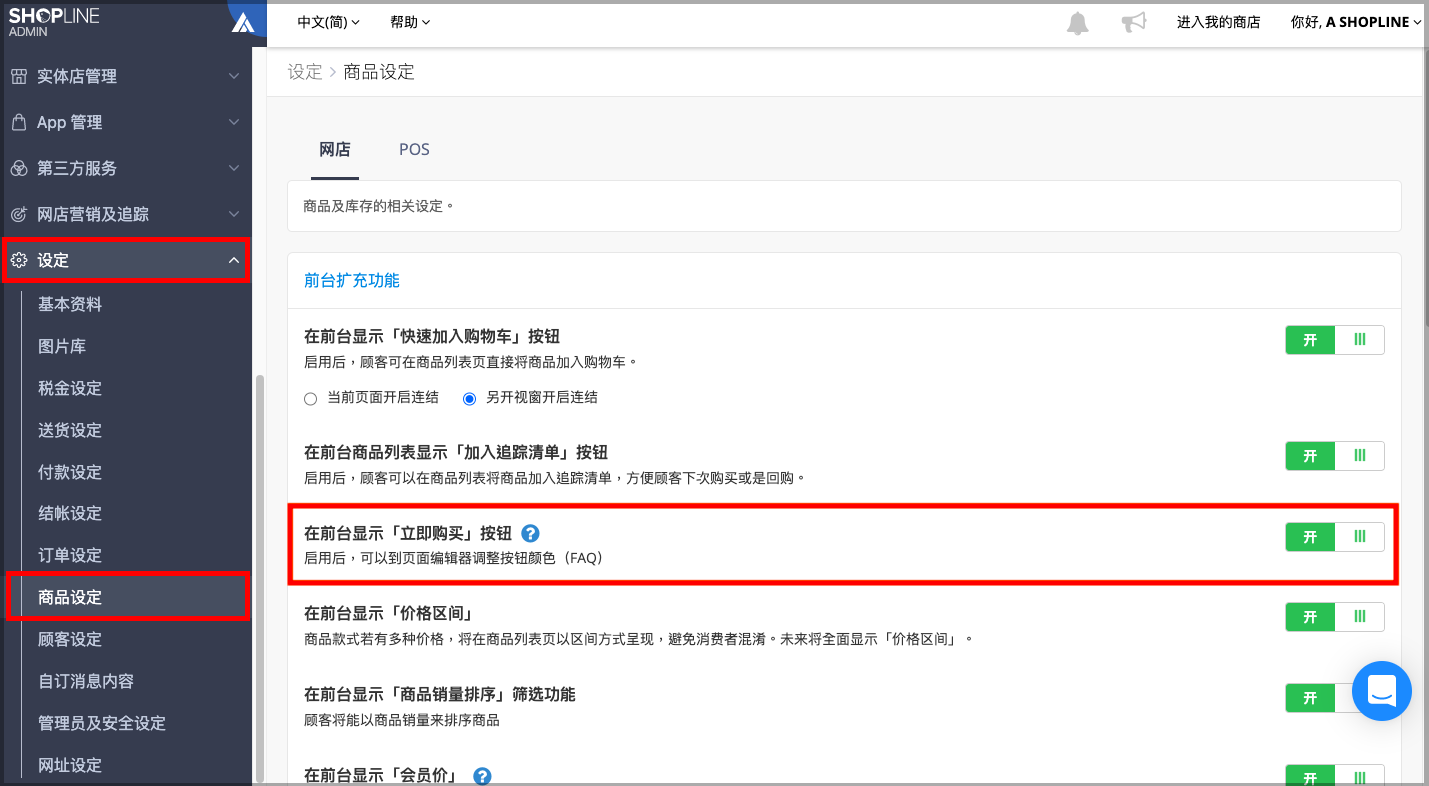Click the App 管理 shopping bag icon
This screenshot has height=786, width=1429.
18,122
